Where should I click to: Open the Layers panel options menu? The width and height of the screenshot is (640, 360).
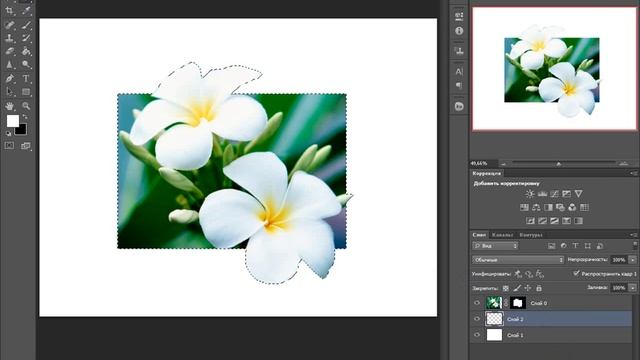tap(633, 235)
